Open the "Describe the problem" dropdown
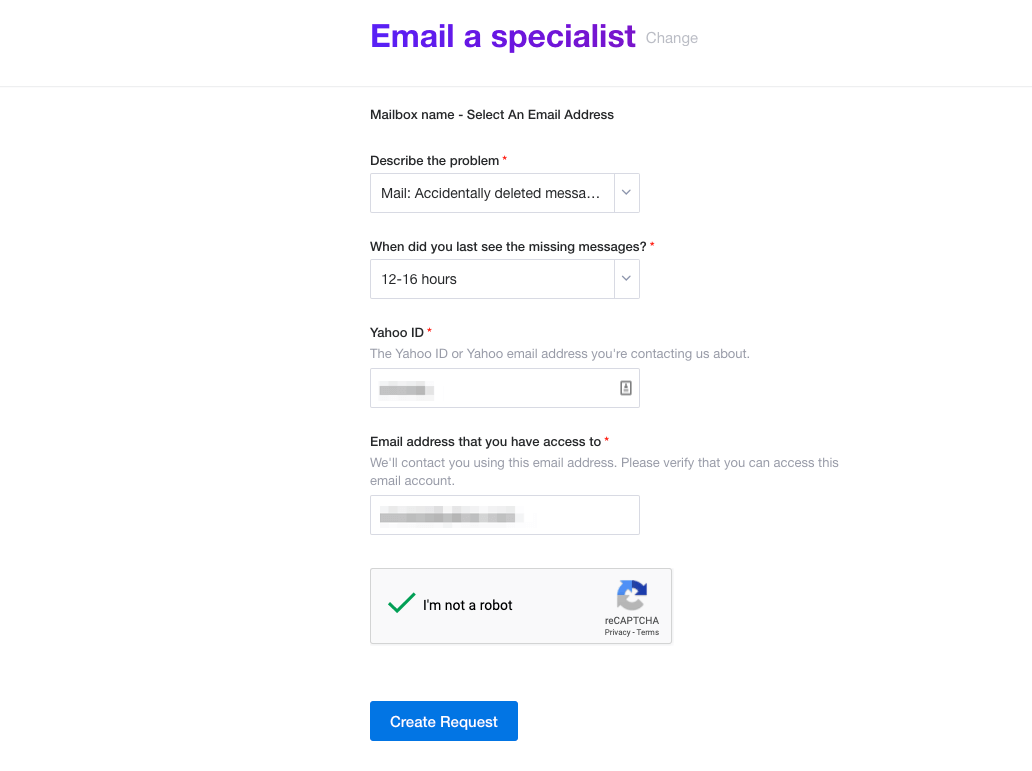Screen dimensions: 1032x771 [x=493, y=193]
